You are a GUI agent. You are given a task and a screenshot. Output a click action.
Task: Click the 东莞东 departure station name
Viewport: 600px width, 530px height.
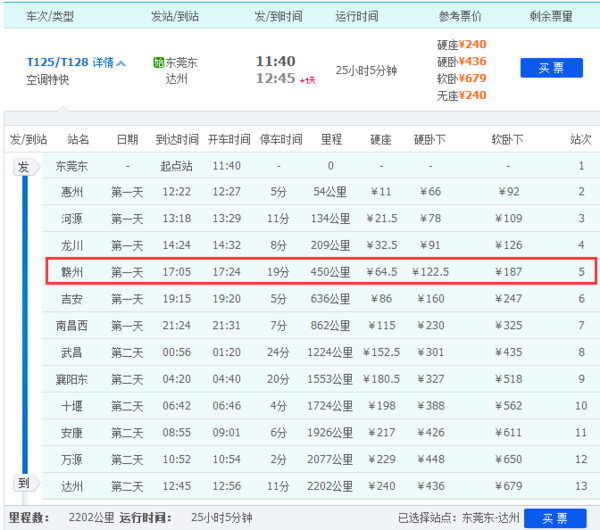[181, 62]
